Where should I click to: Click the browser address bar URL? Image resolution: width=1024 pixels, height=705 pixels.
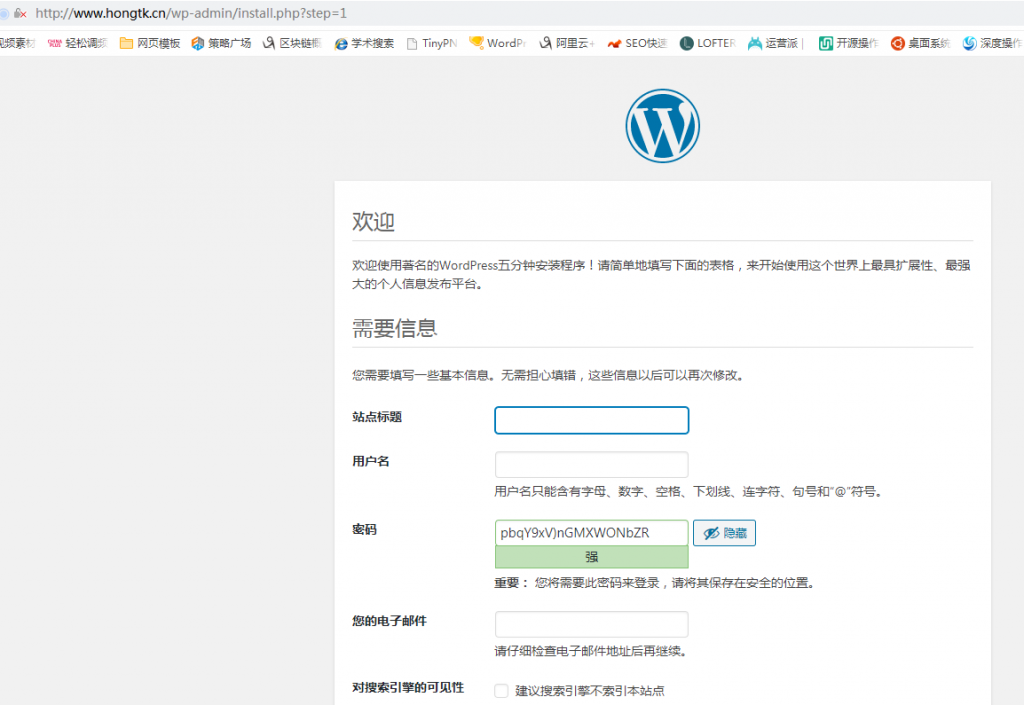coord(191,13)
